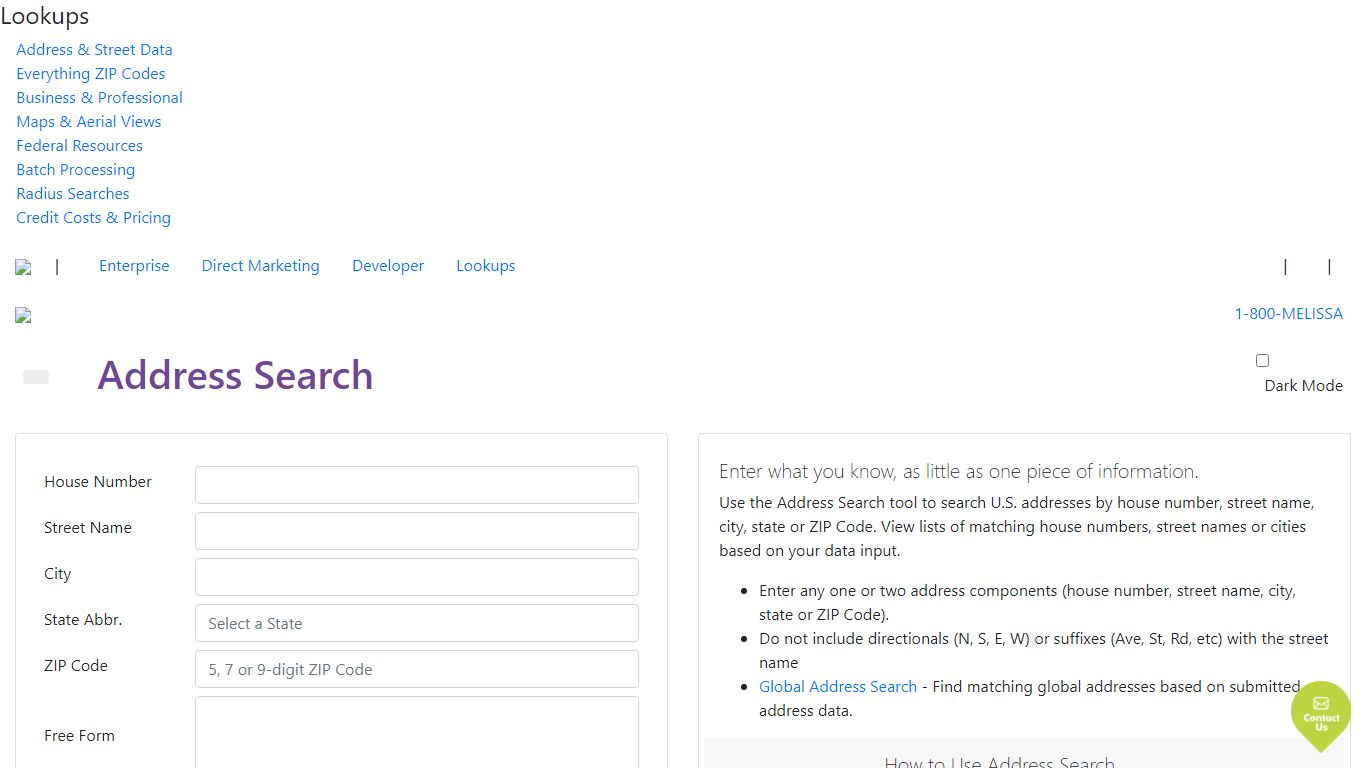Visit Federal Resources link

click(79, 145)
